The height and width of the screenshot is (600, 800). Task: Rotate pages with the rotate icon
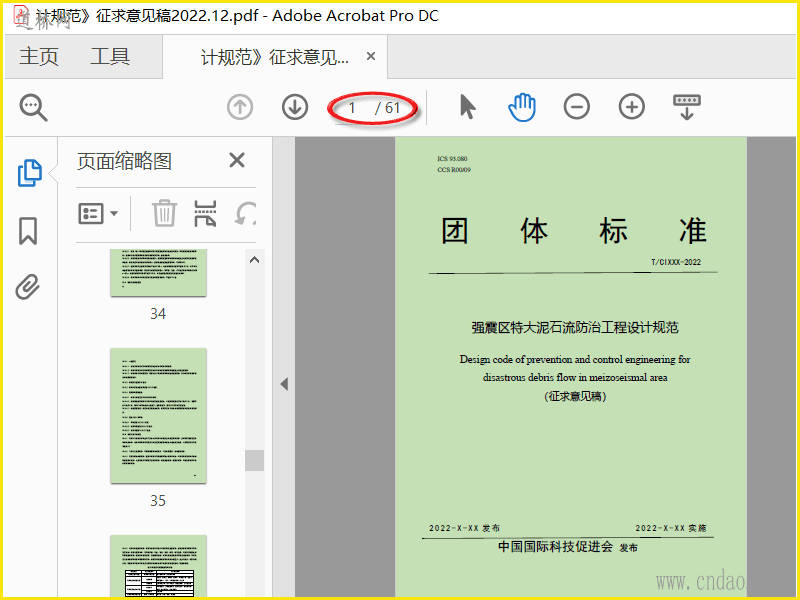pos(245,213)
